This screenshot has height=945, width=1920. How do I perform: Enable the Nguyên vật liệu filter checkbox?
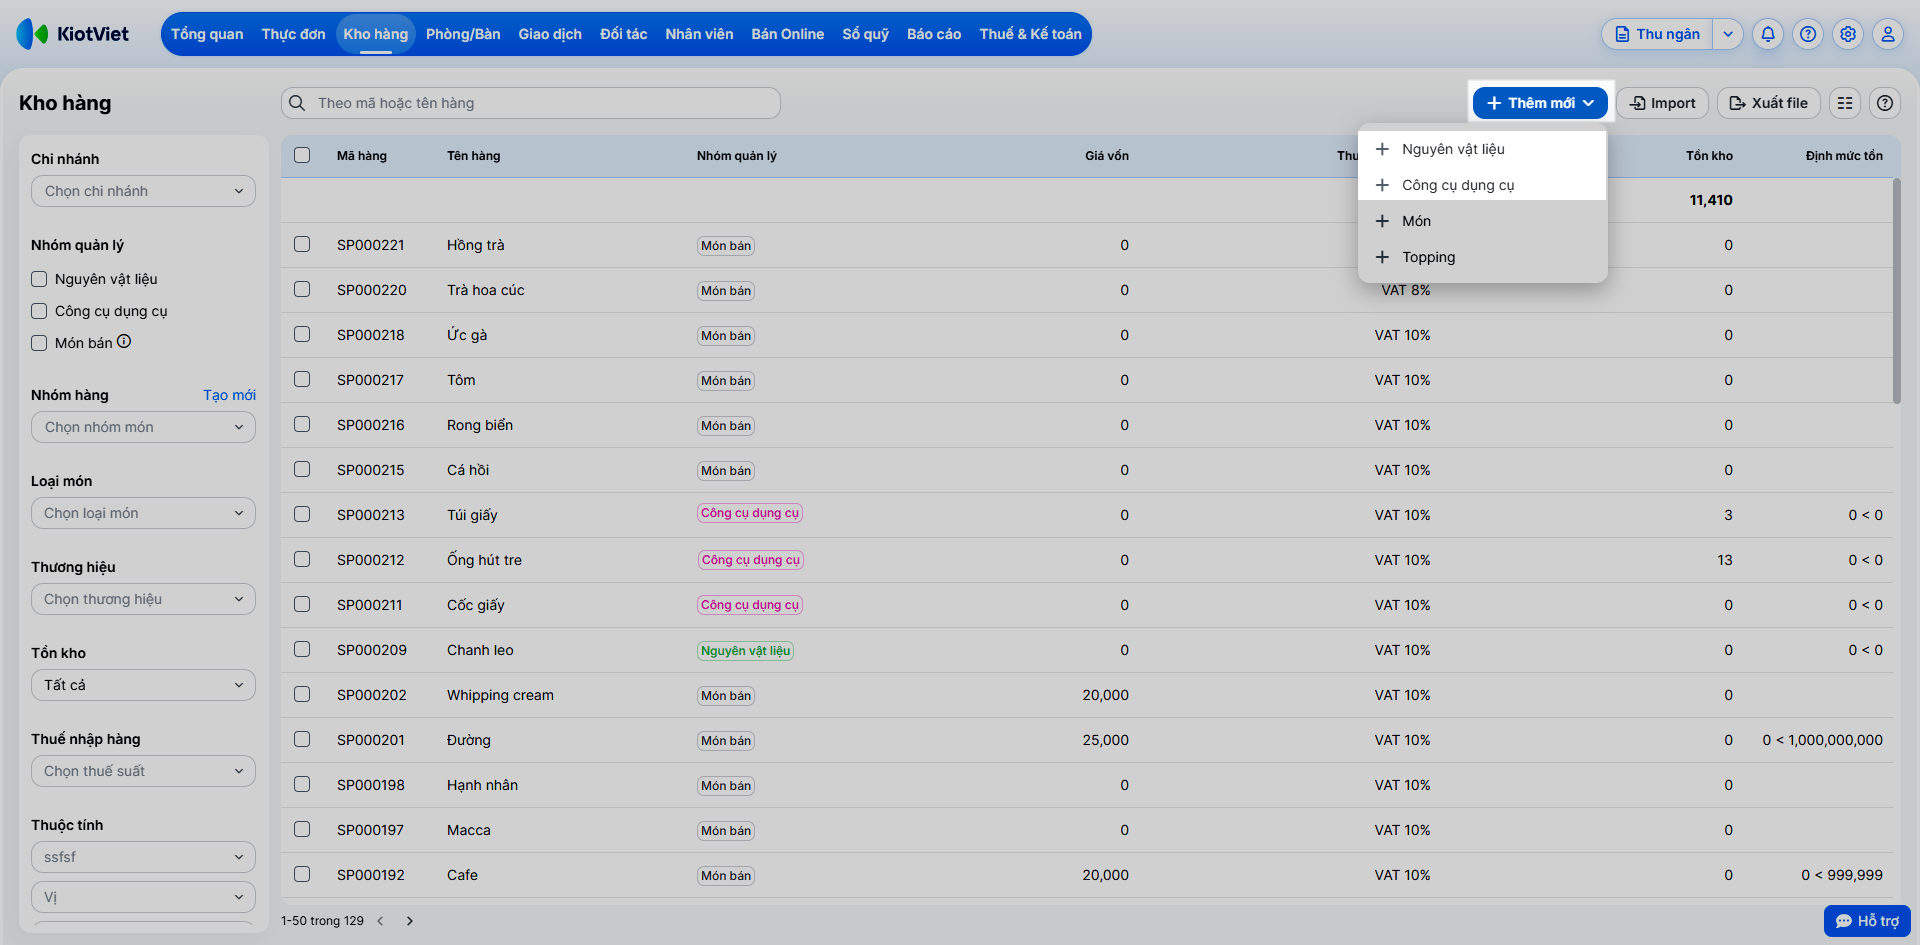pyautogui.click(x=39, y=279)
